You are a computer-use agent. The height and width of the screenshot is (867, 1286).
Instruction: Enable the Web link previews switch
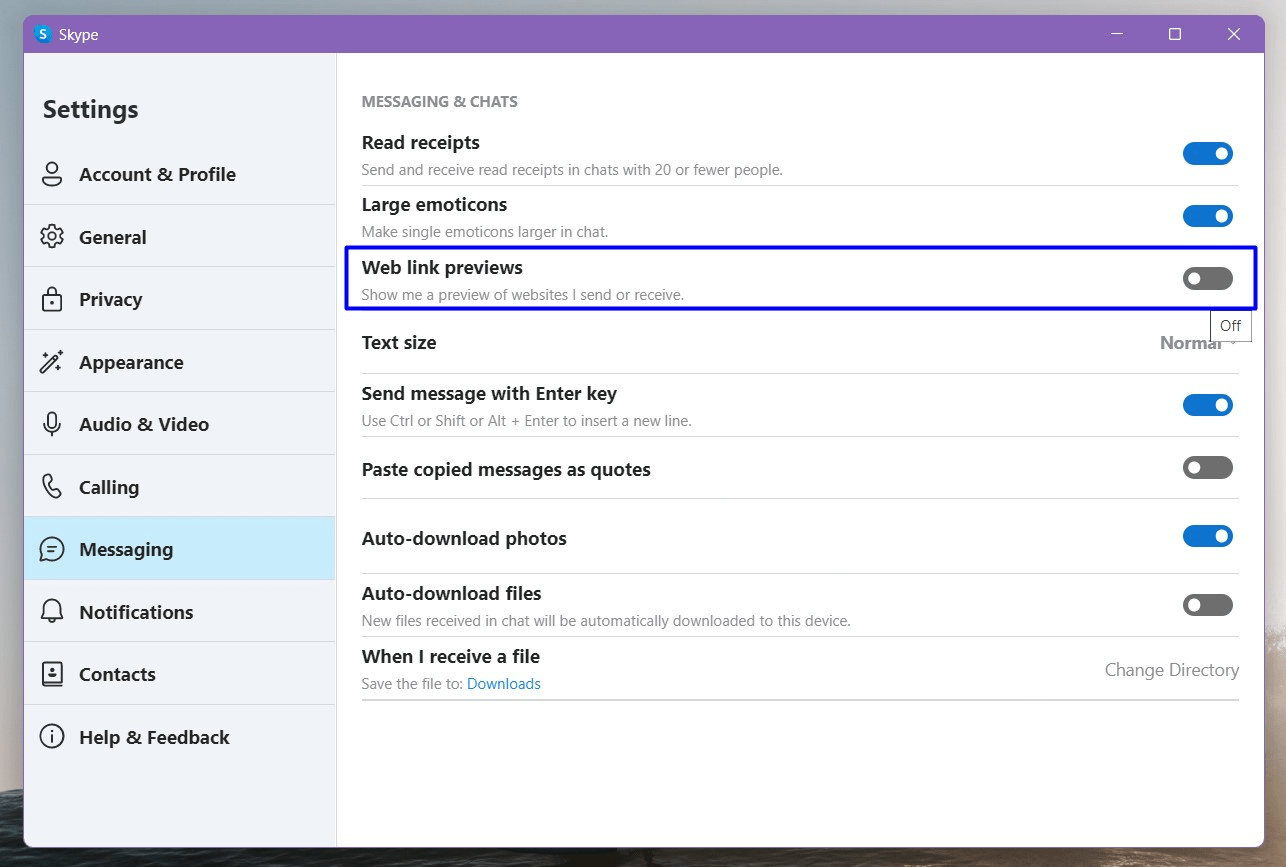[x=1207, y=279]
